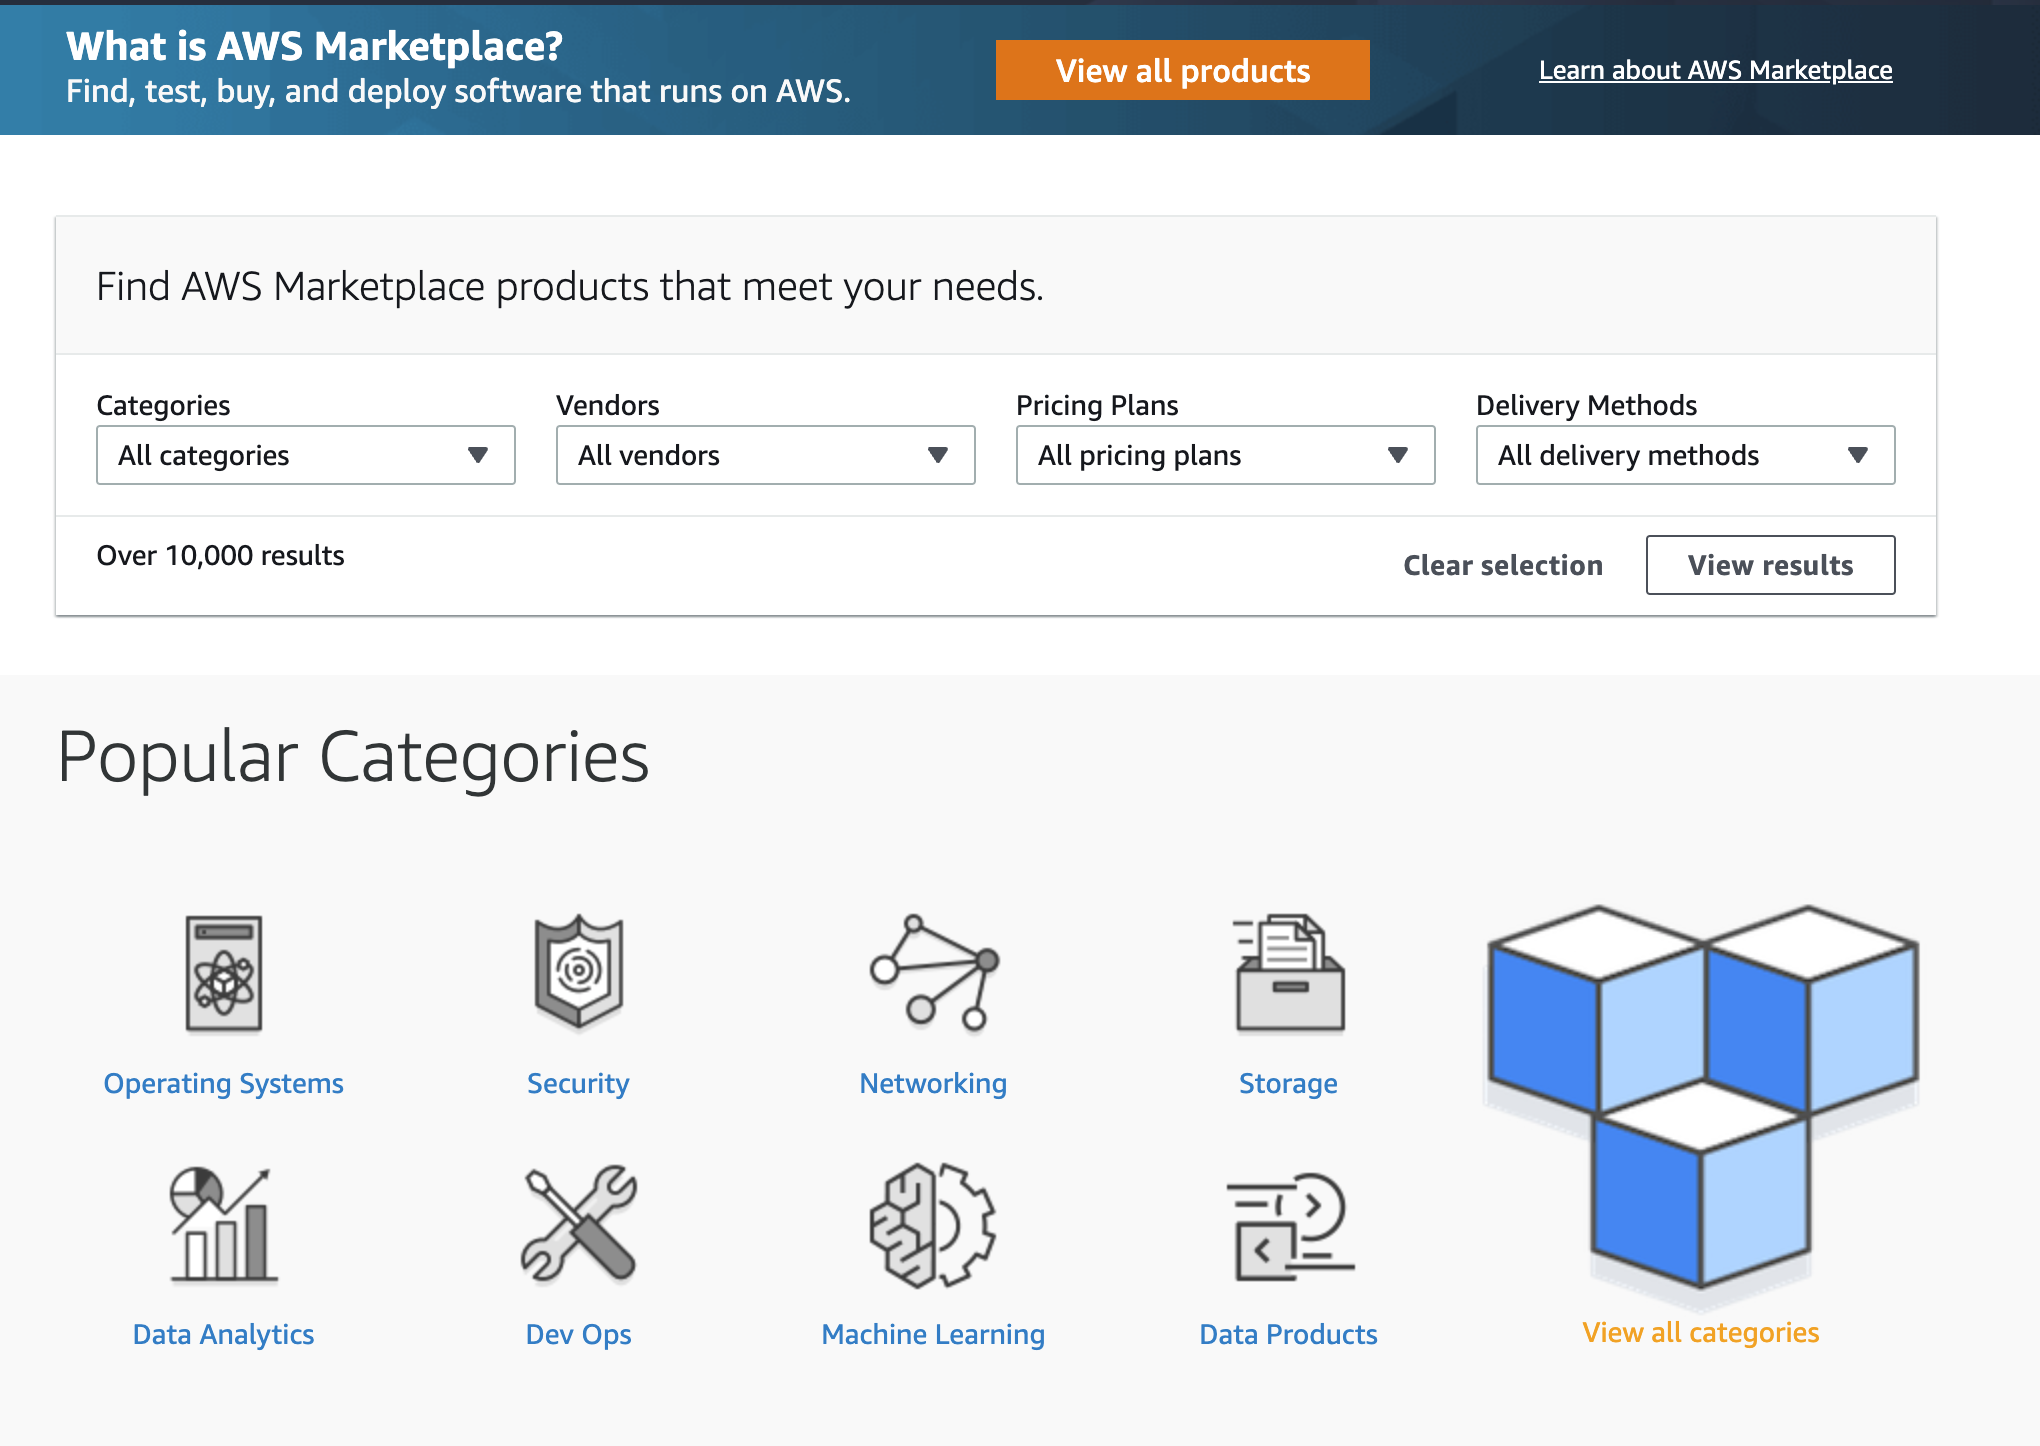Open the Dev Ops category link
The image size is (2040, 1446).
click(578, 1334)
